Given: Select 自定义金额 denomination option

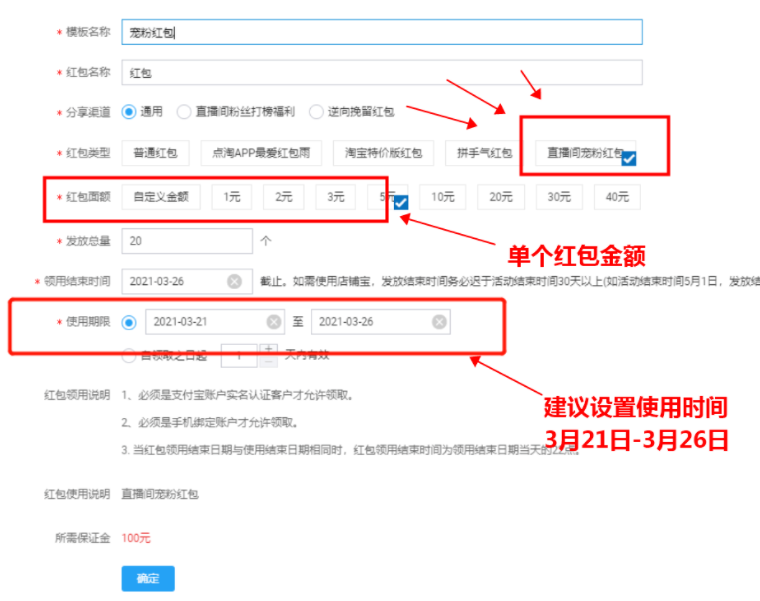Looking at the screenshot, I should (161, 197).
